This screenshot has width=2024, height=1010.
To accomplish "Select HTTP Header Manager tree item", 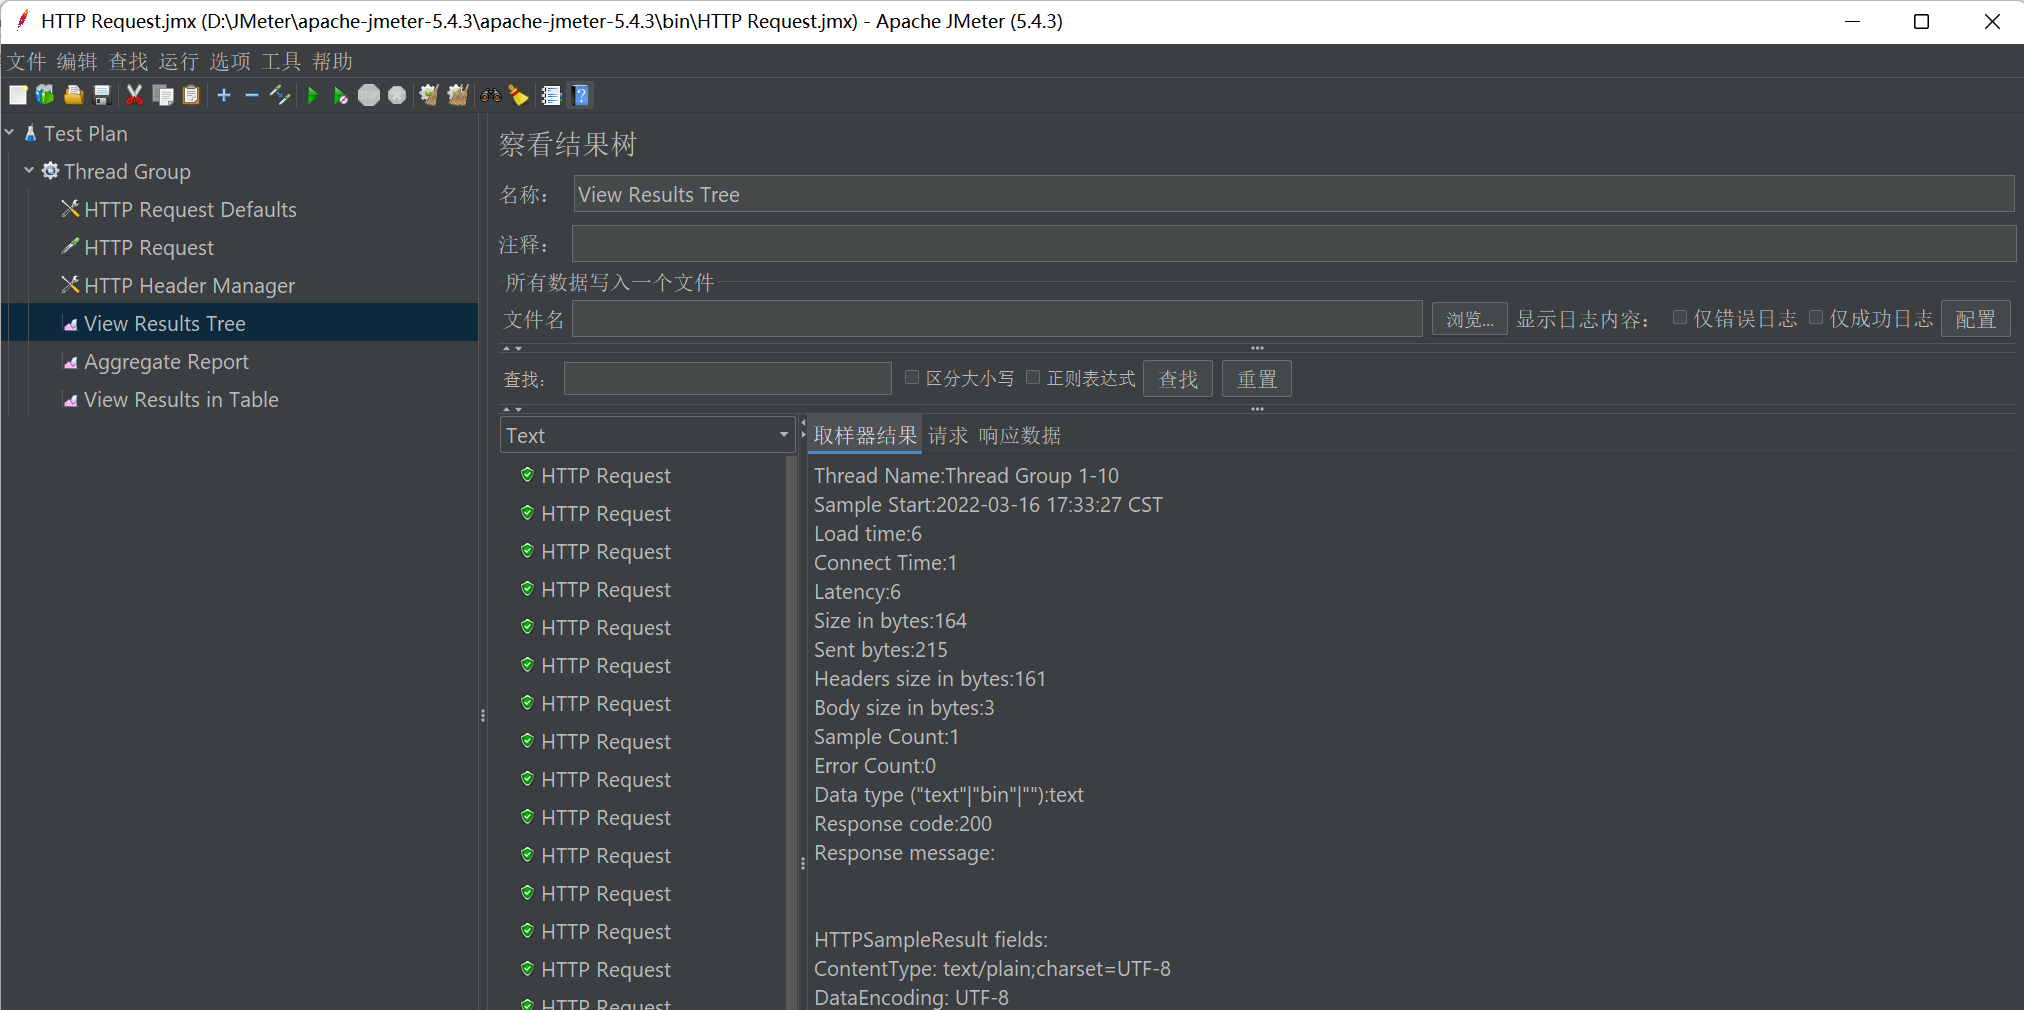I will tap(189, 285).
